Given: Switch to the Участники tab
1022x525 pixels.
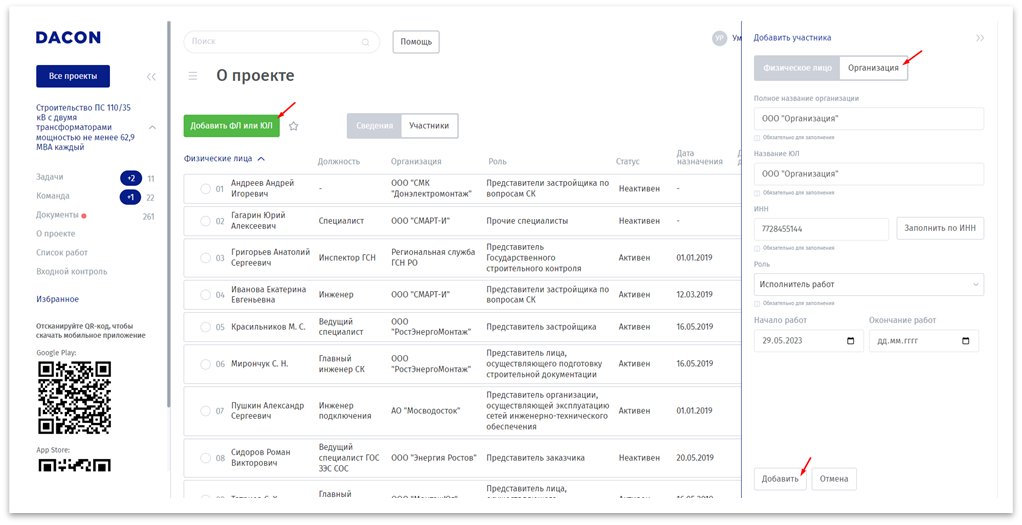Looking at the screenshot, I should pos(429,126).
